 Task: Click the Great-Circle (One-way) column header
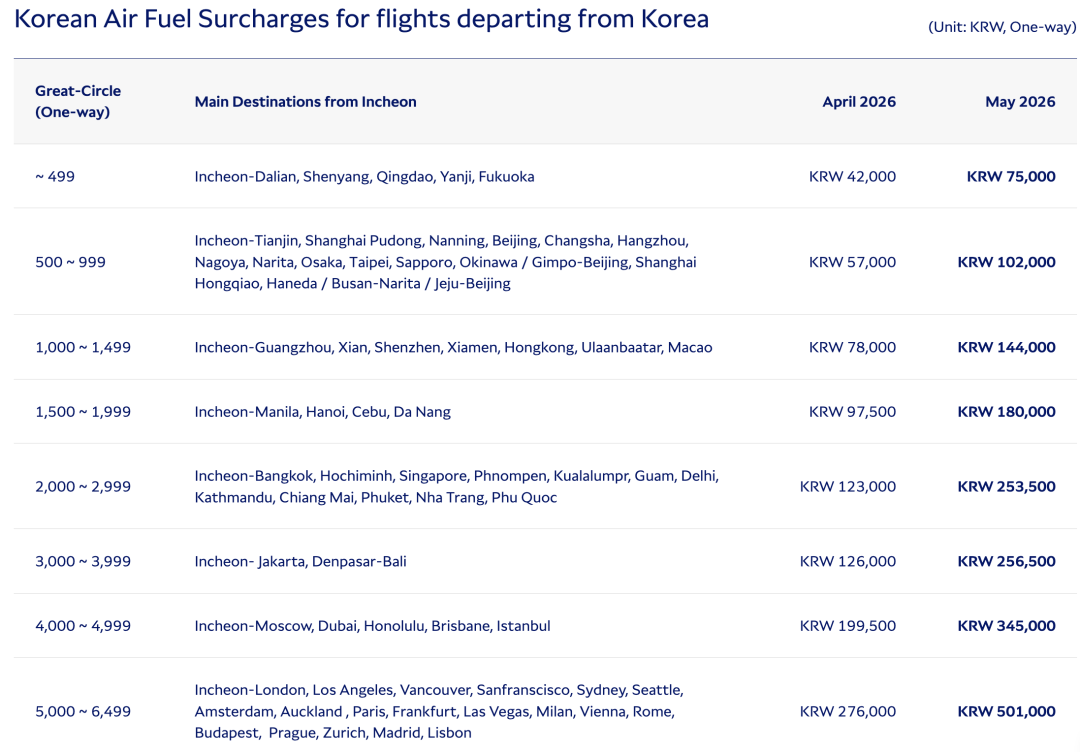click(78, 101)
